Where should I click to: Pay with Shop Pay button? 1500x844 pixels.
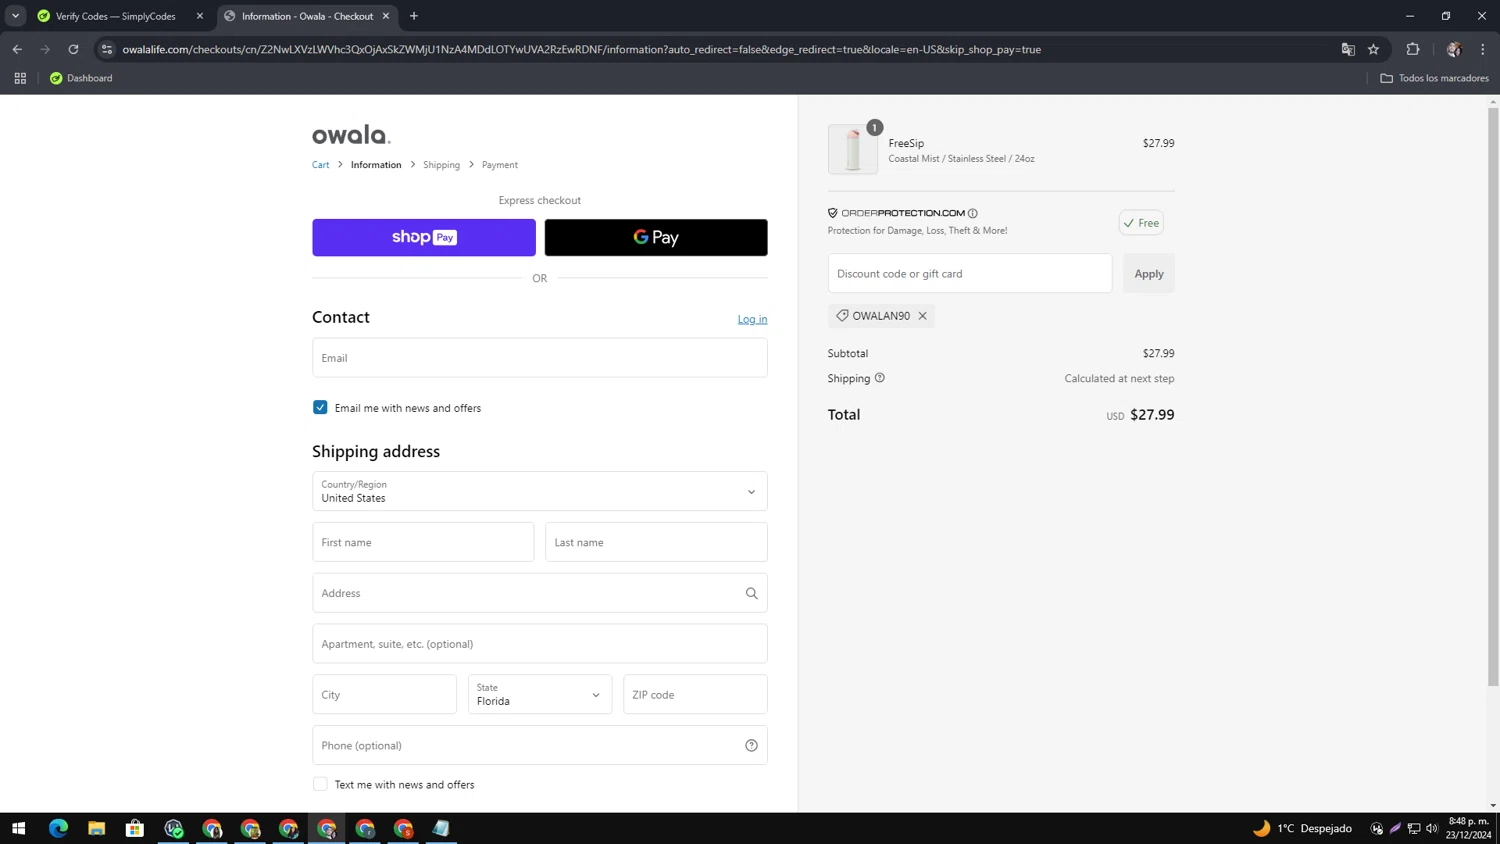click(423, 237)
